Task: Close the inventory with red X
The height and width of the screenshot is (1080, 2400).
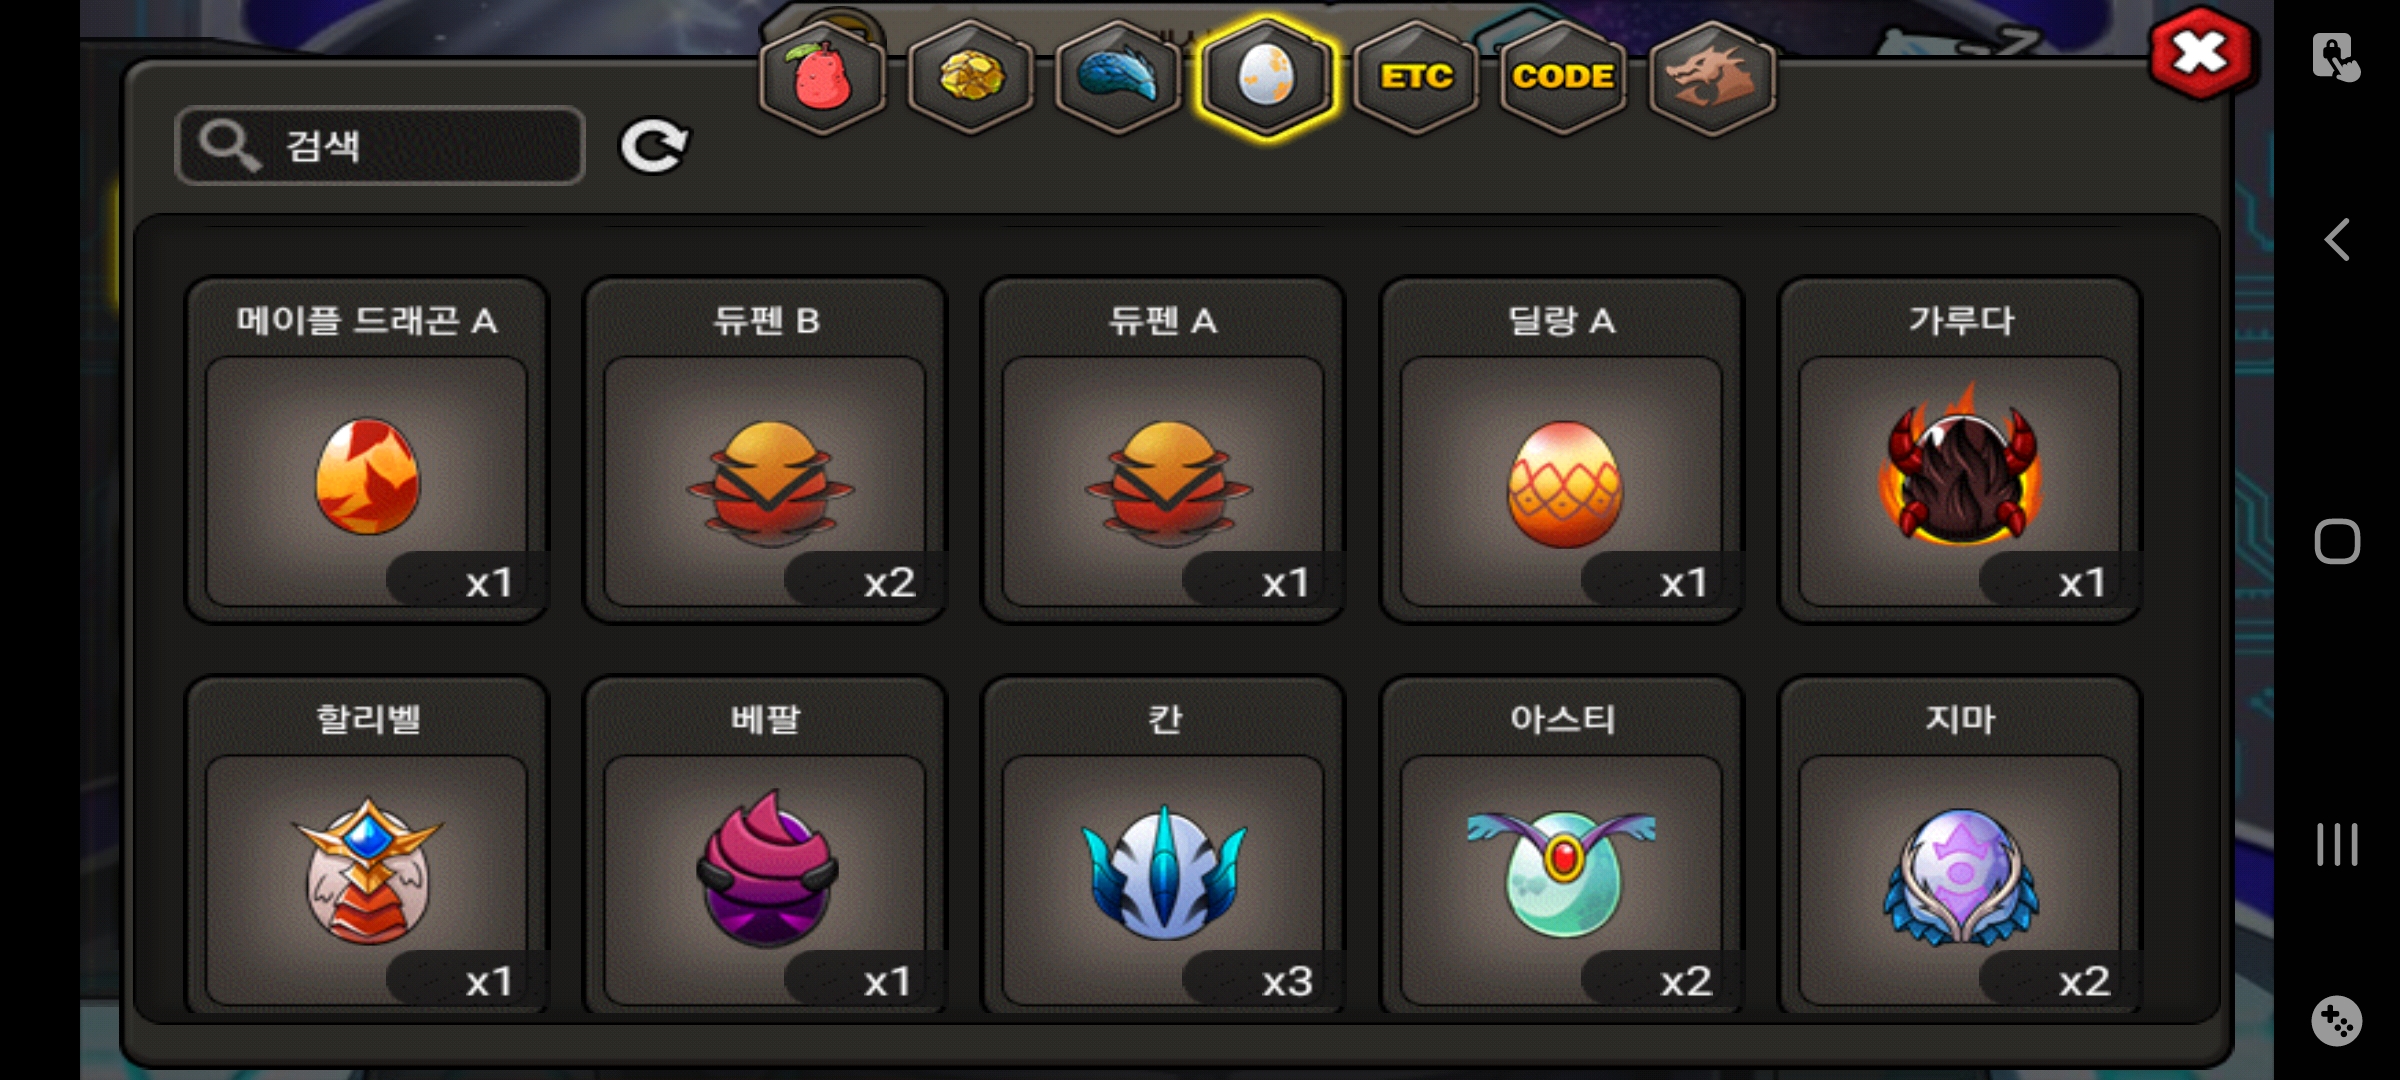Action: (x=2201, y=52)
